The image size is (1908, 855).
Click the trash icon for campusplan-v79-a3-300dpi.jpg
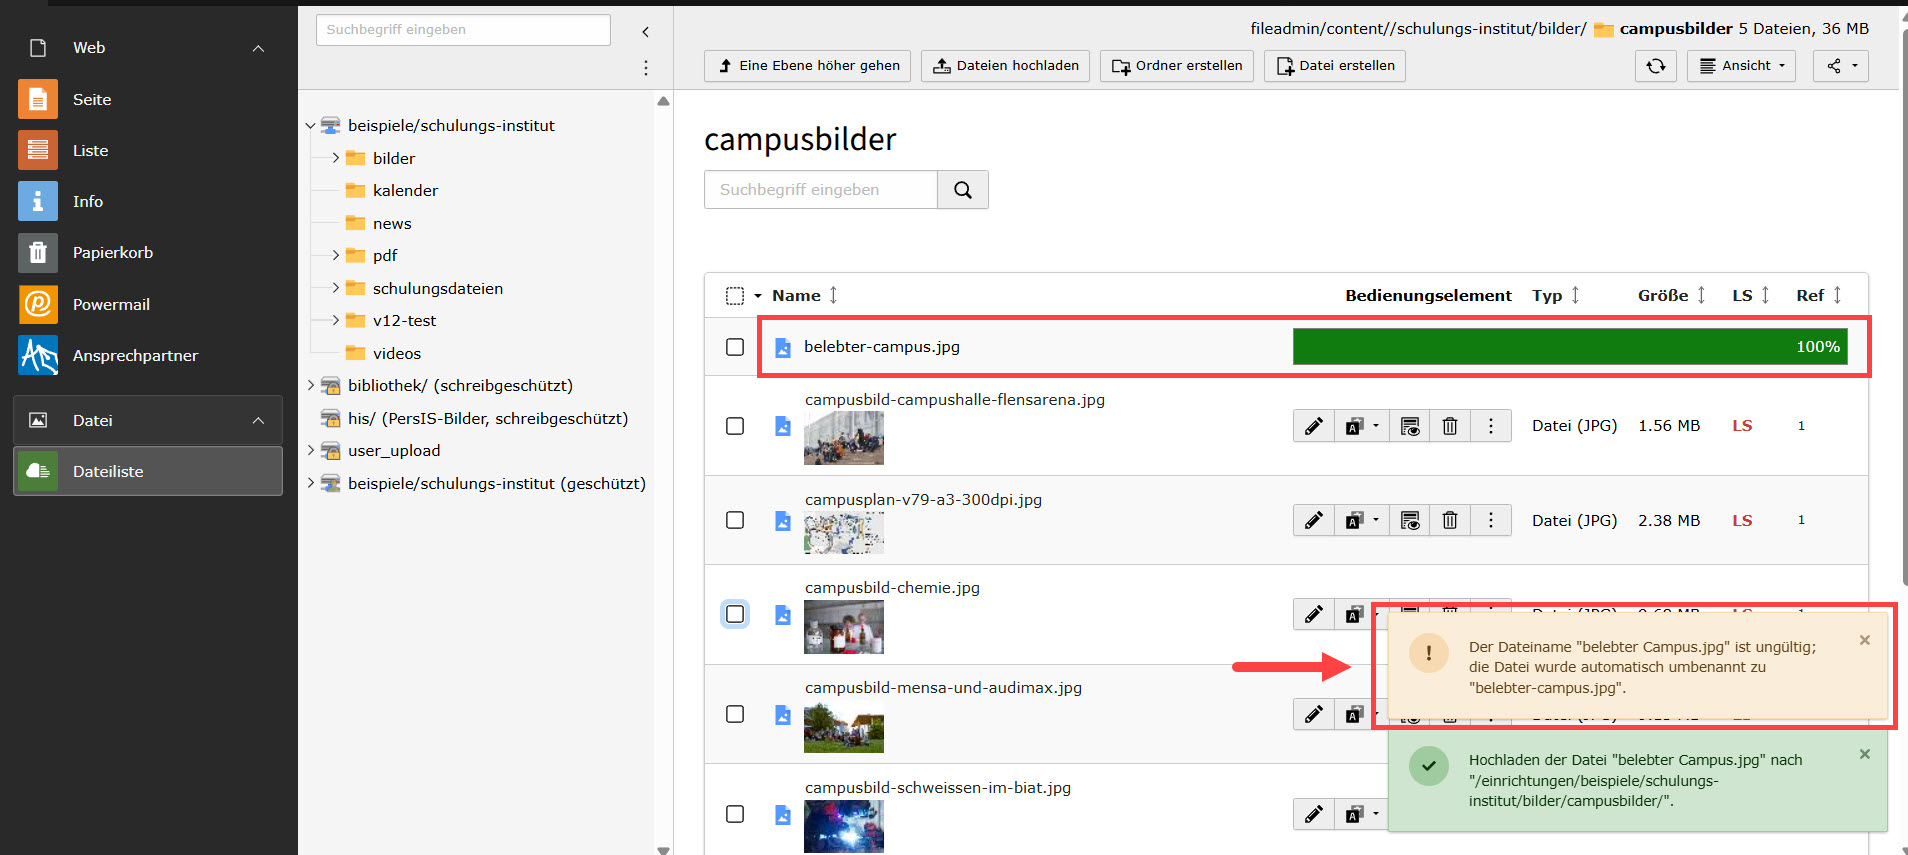(x=1449, y=520)
